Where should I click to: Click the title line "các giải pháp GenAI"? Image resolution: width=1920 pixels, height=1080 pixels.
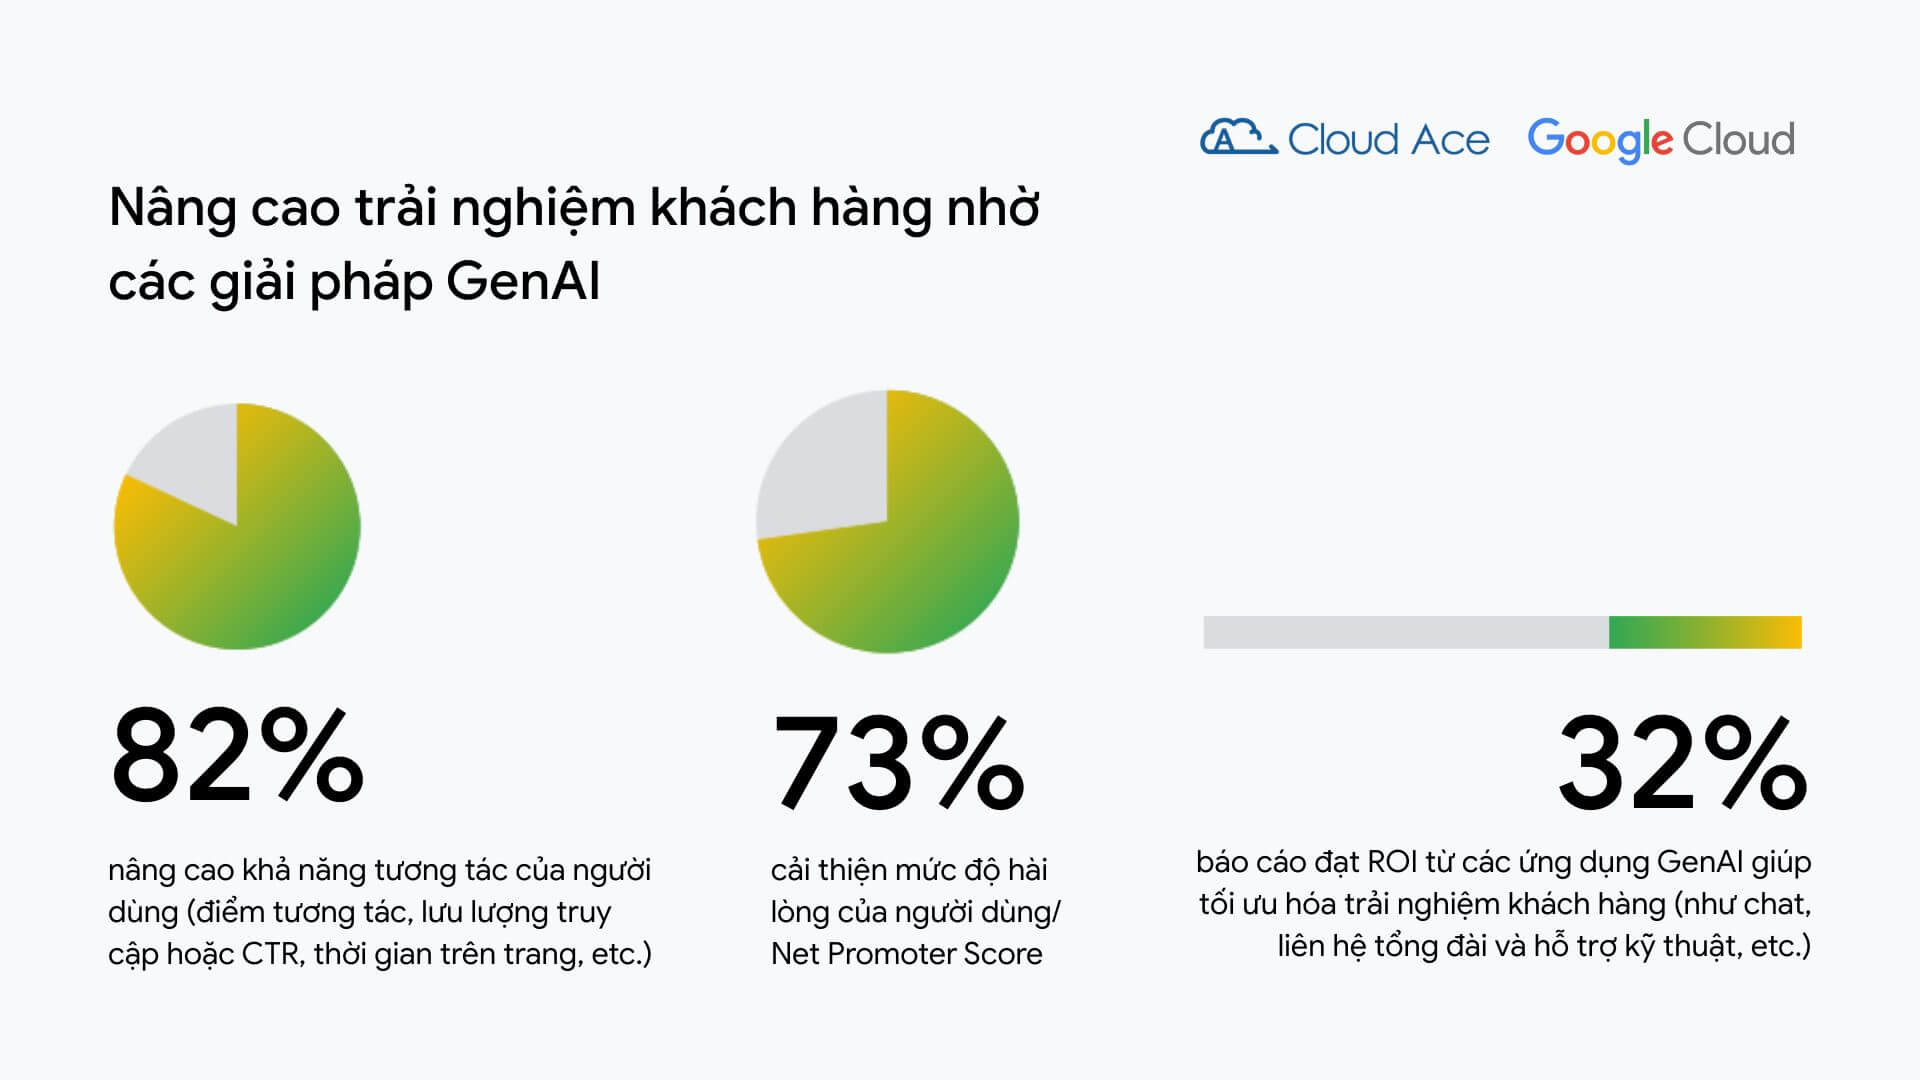point(354,281)
